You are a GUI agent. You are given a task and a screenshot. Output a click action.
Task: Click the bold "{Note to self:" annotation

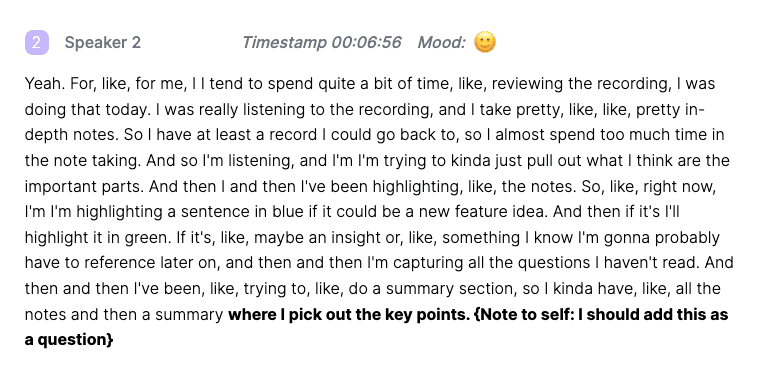pos(524,314)
